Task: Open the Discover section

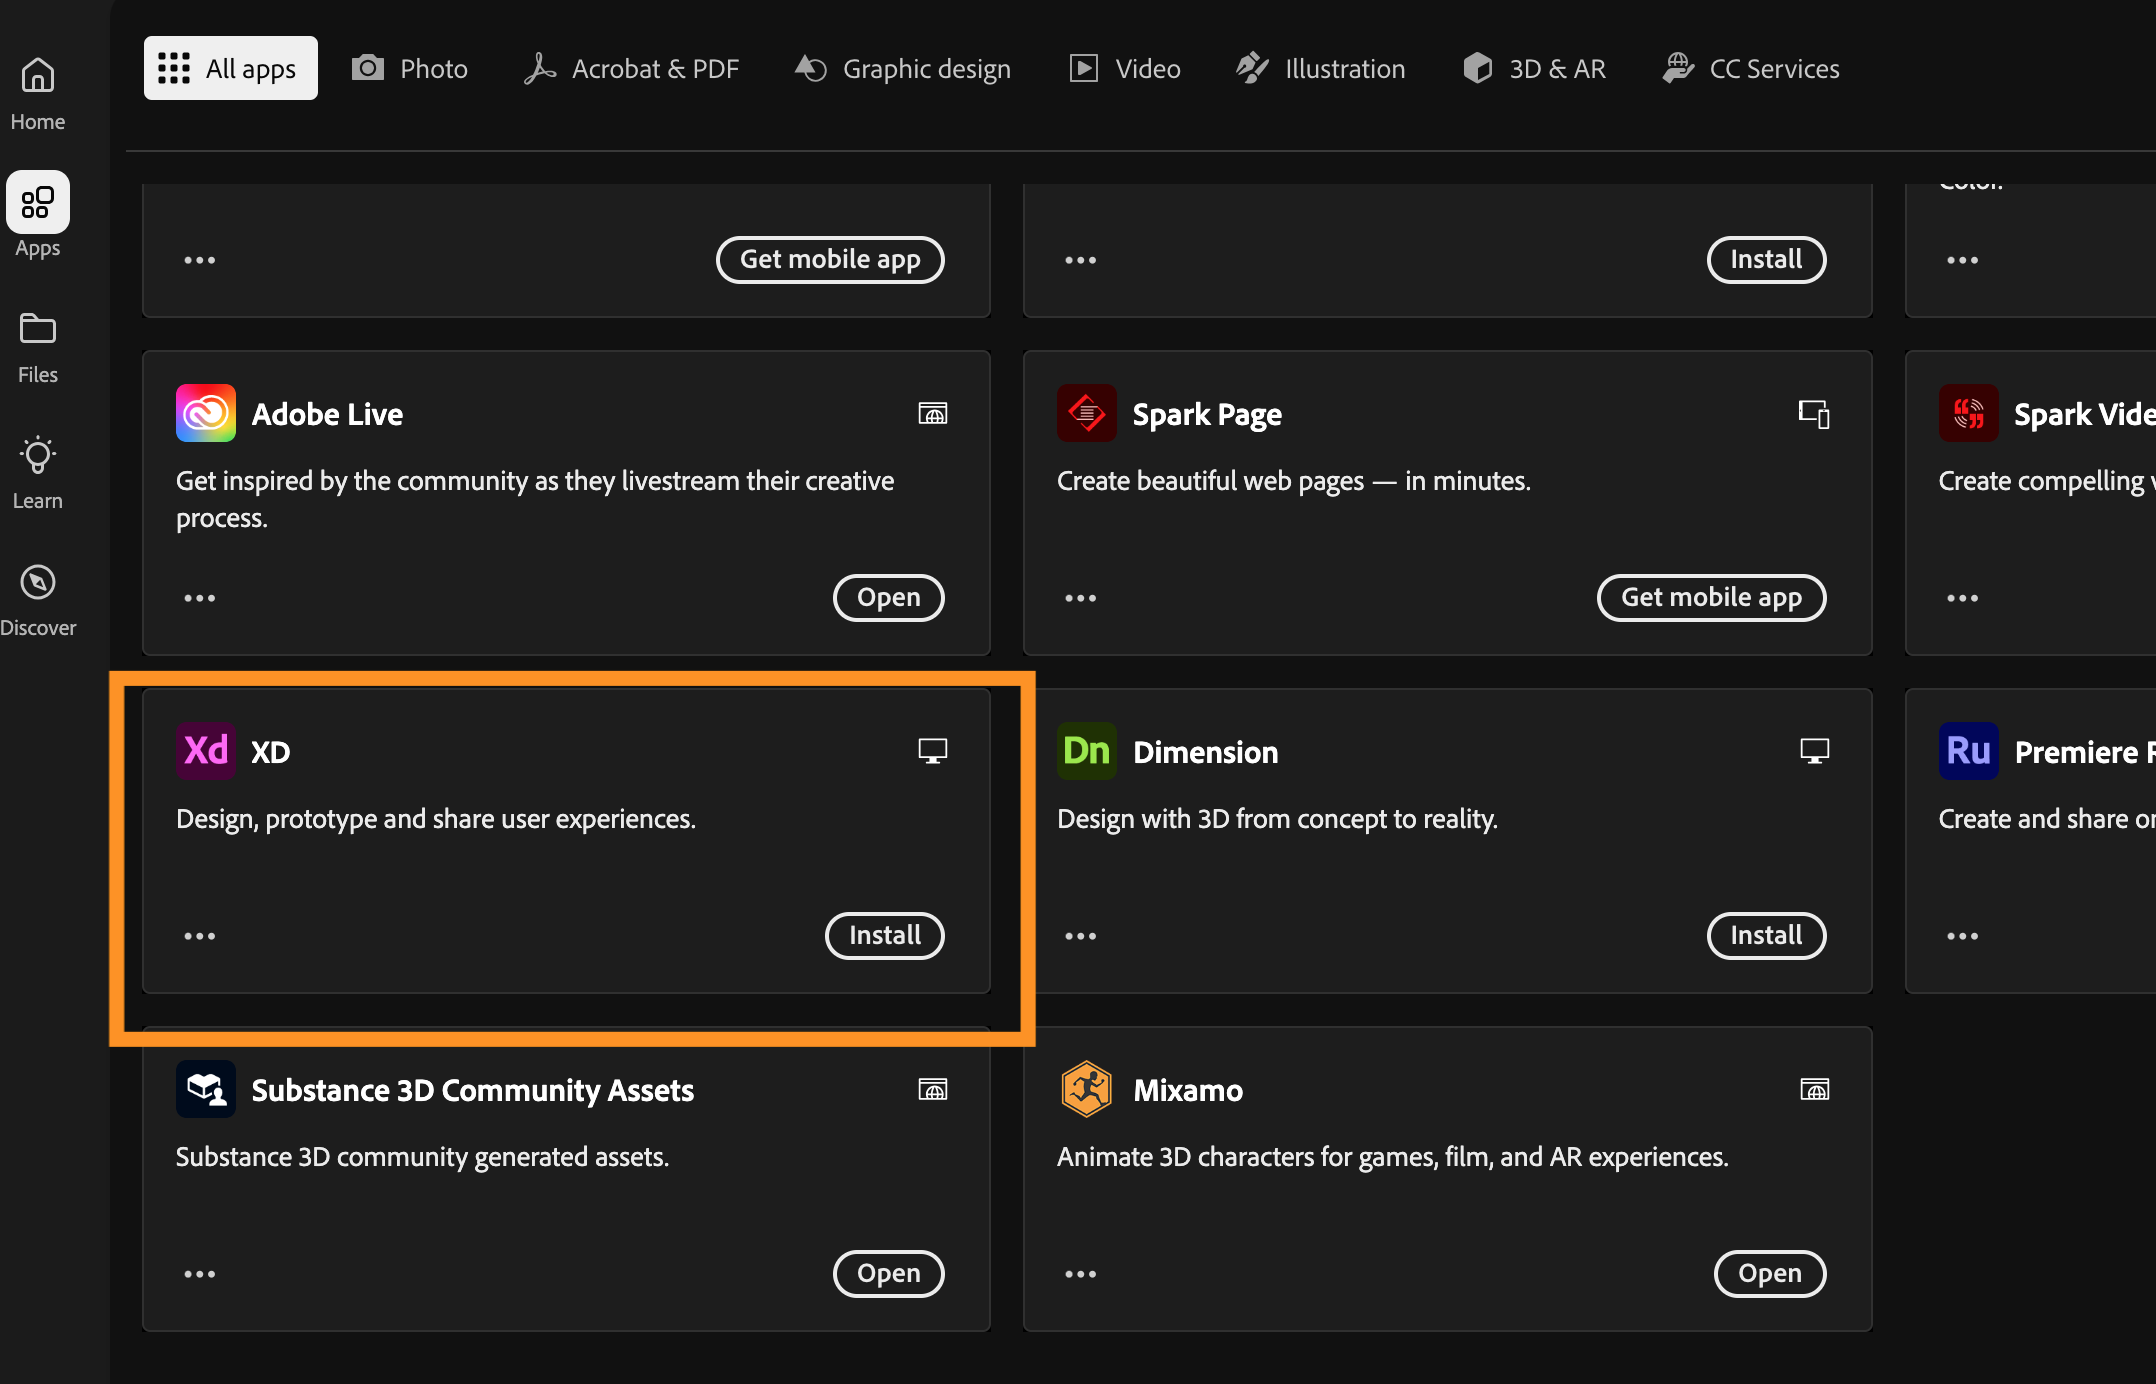Action: (37, 597)
